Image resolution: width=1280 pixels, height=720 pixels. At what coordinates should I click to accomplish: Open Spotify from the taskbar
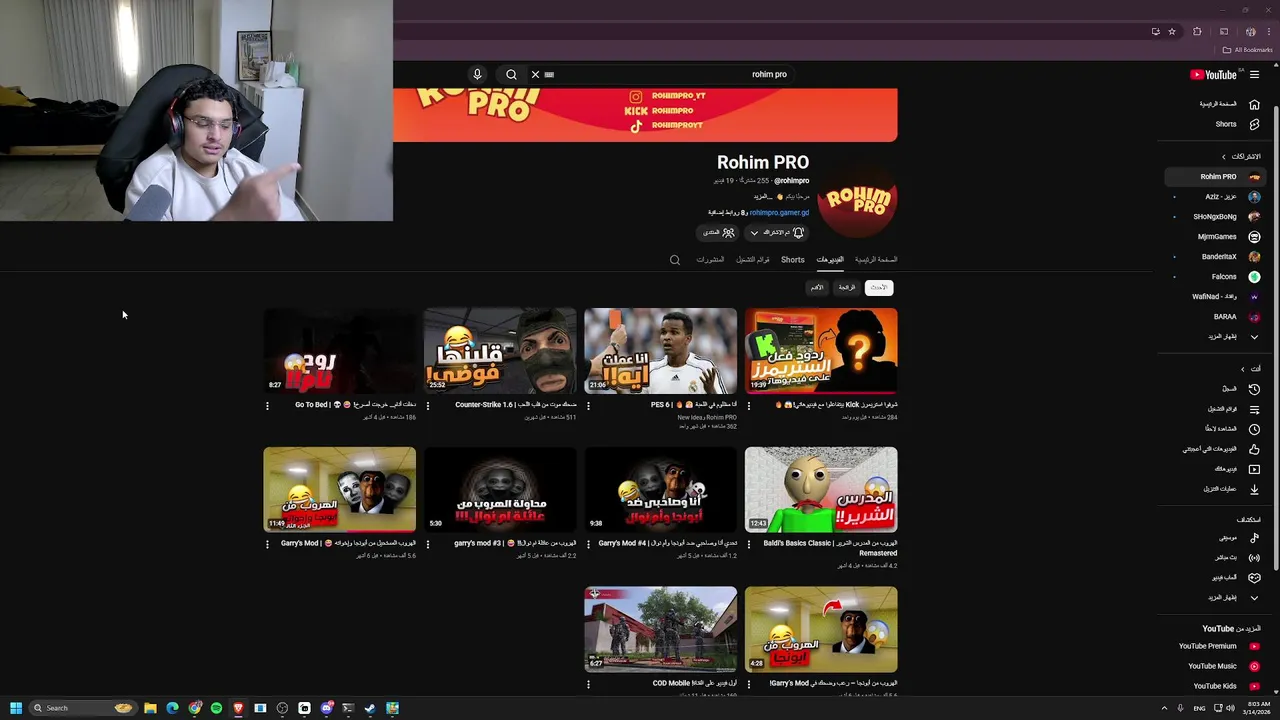click(x=216, y=708)
